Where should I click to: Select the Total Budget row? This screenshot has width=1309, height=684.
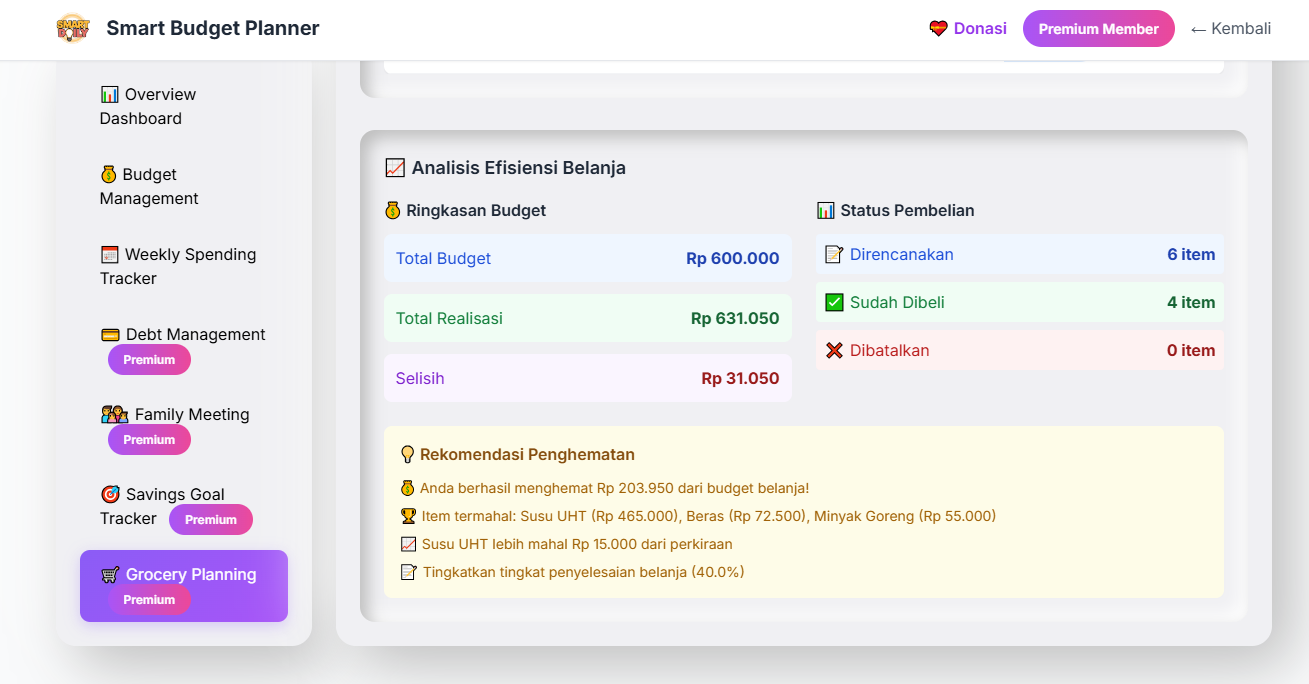[587, 258]
